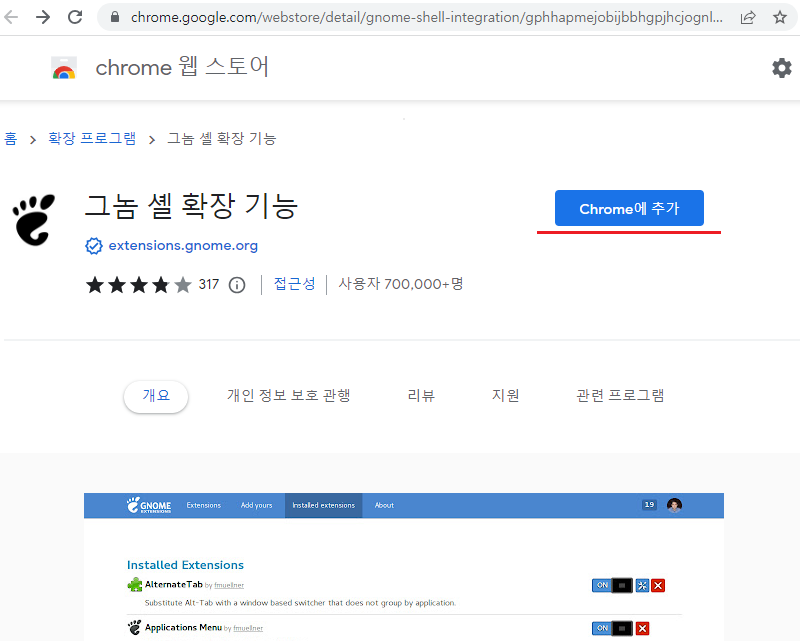Image resolution: width=800 pixels, height=641 pixels.
Task: Reload the current page
Action: coord(76,17)
